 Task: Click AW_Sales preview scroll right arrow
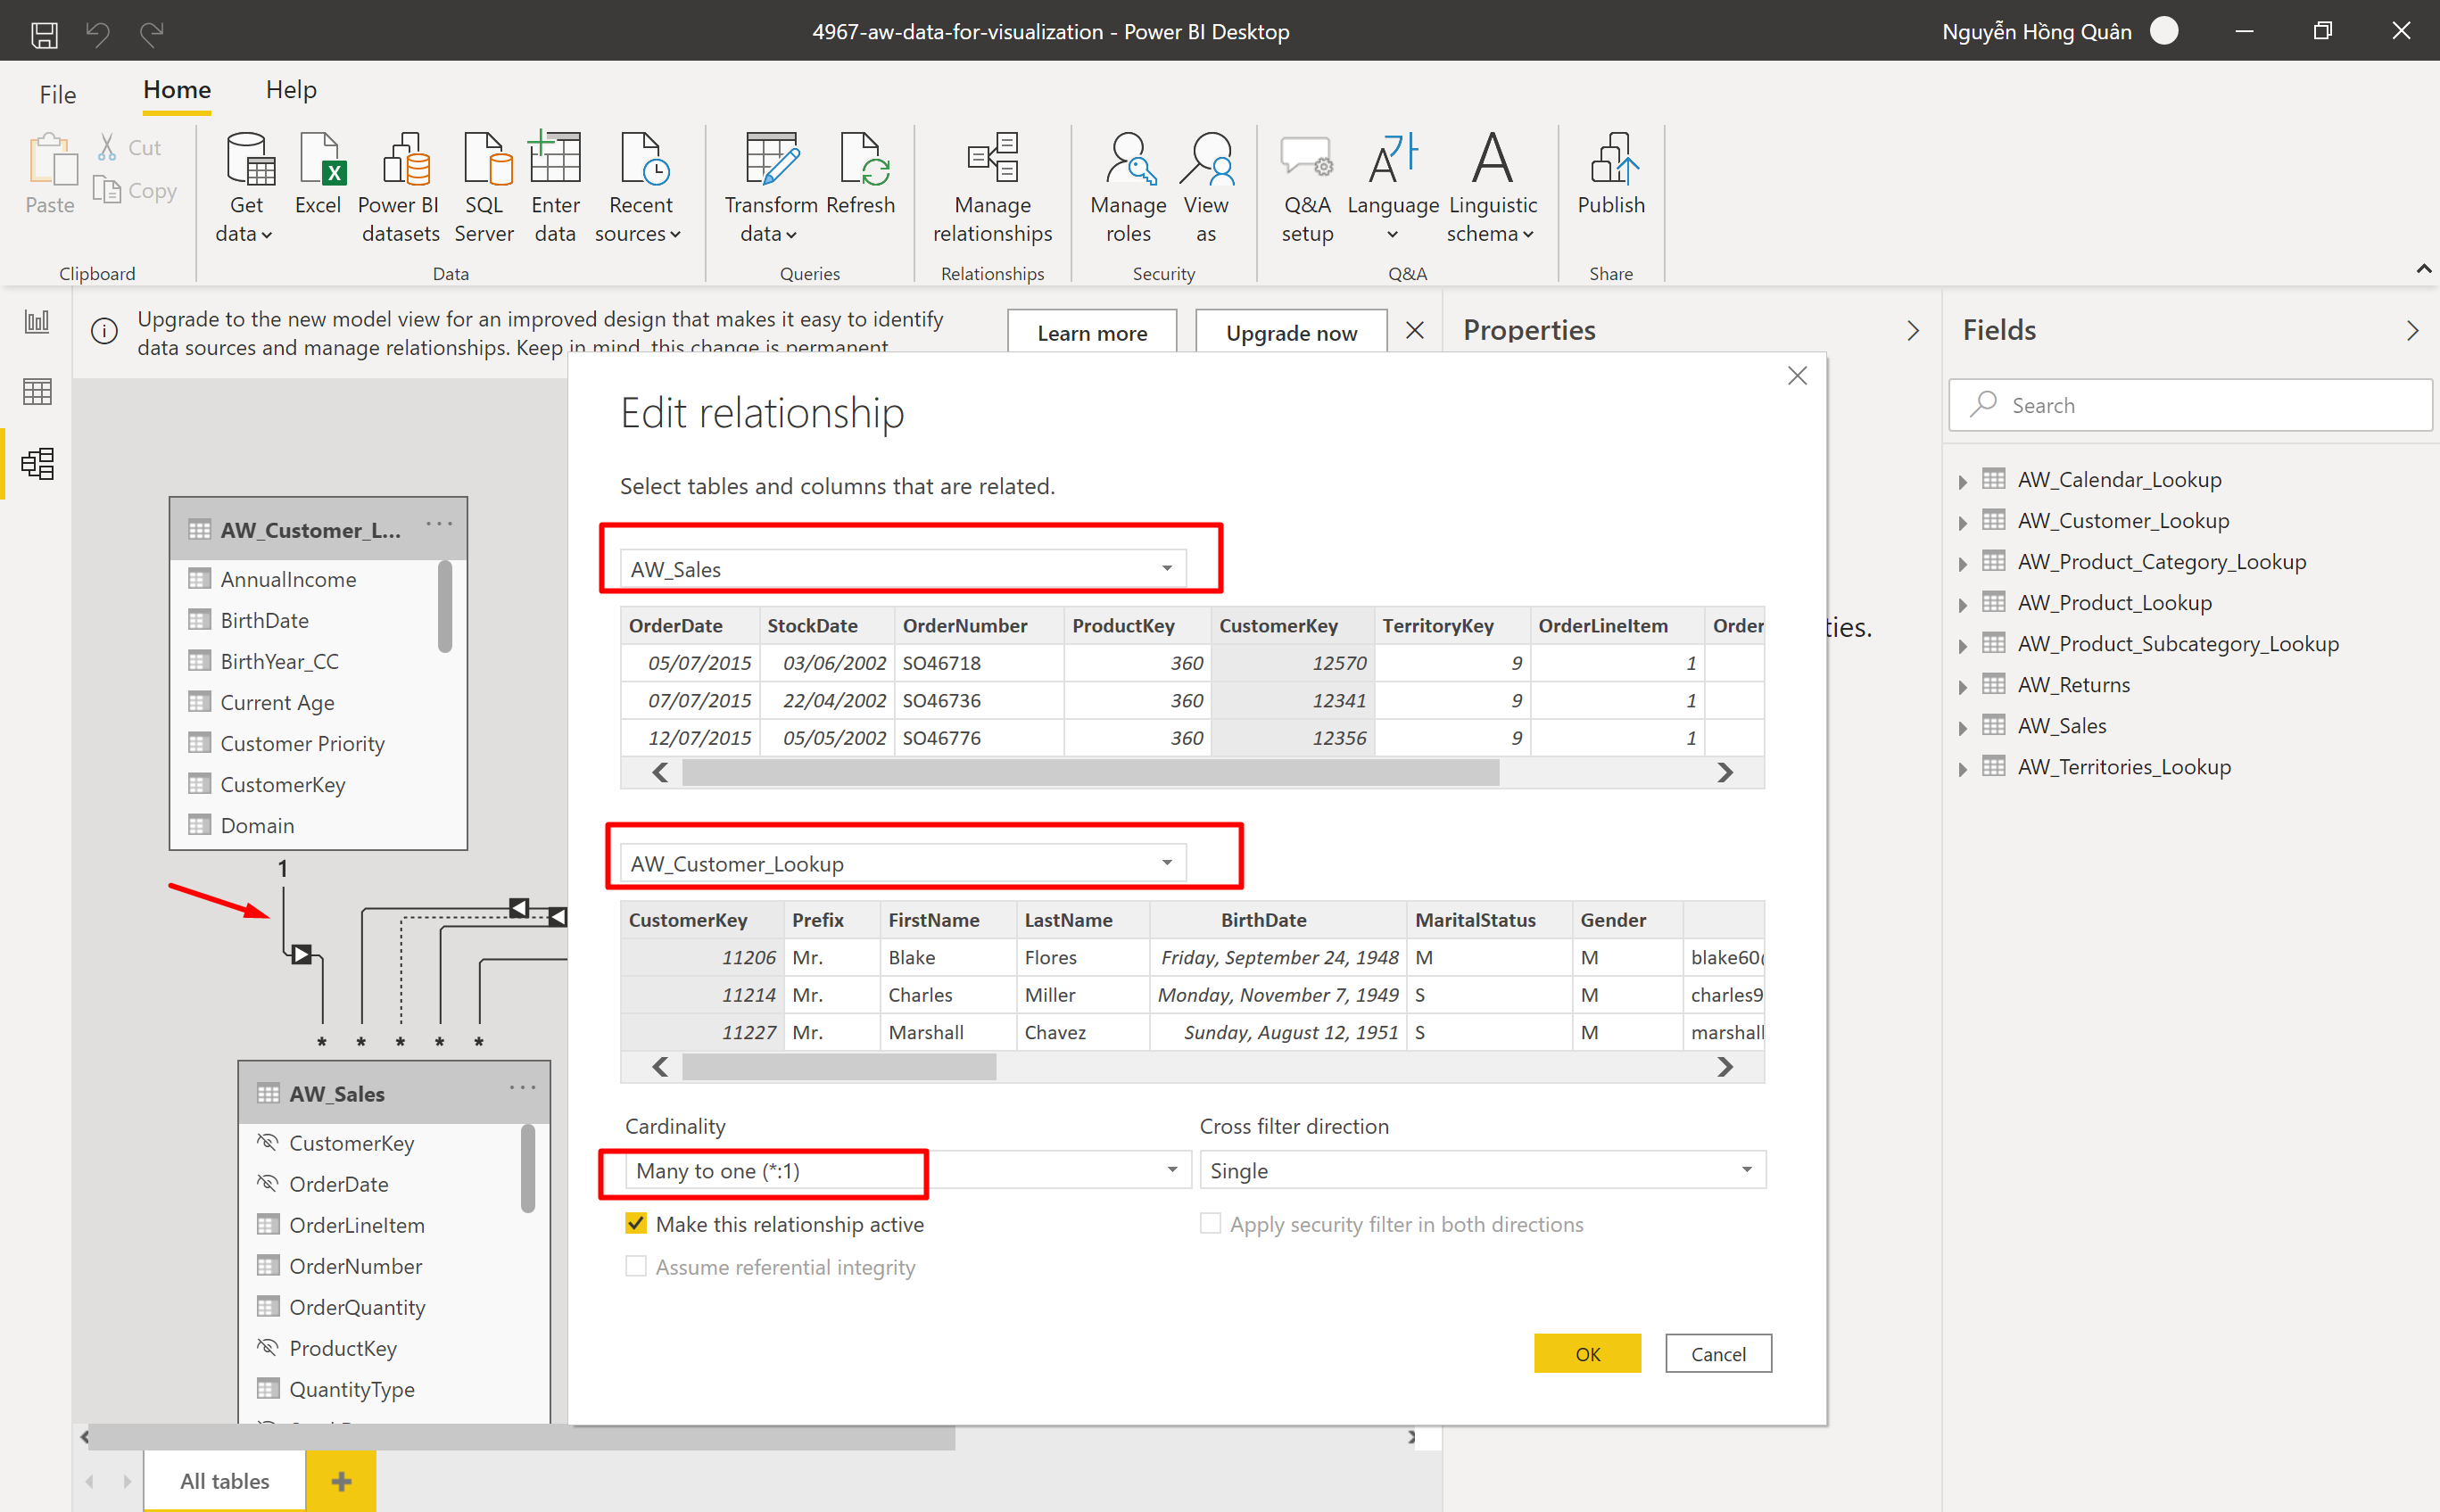[1725, 772]
